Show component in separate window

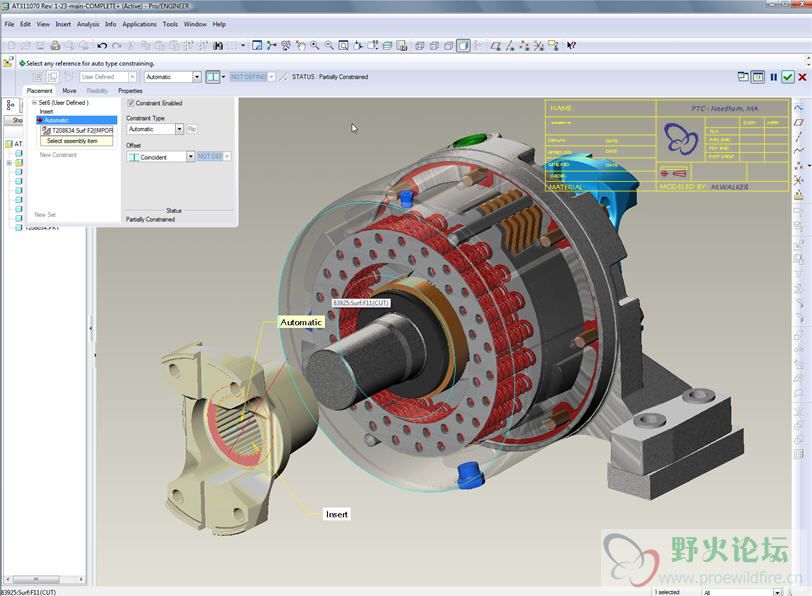click(x=743, y=77)
